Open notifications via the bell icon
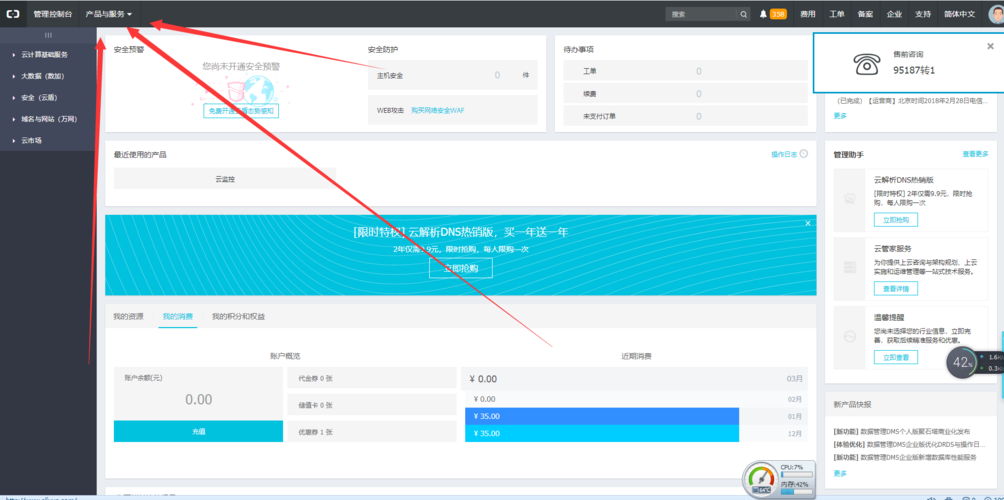Image resolution: width=1004 pixels, height=500 pixels. [763, 14]
